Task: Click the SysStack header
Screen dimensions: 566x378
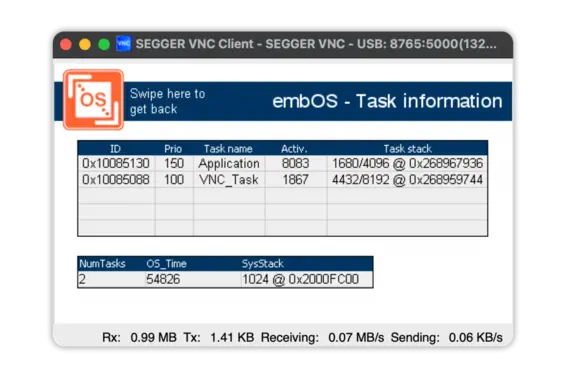Action: click(262, 264)
